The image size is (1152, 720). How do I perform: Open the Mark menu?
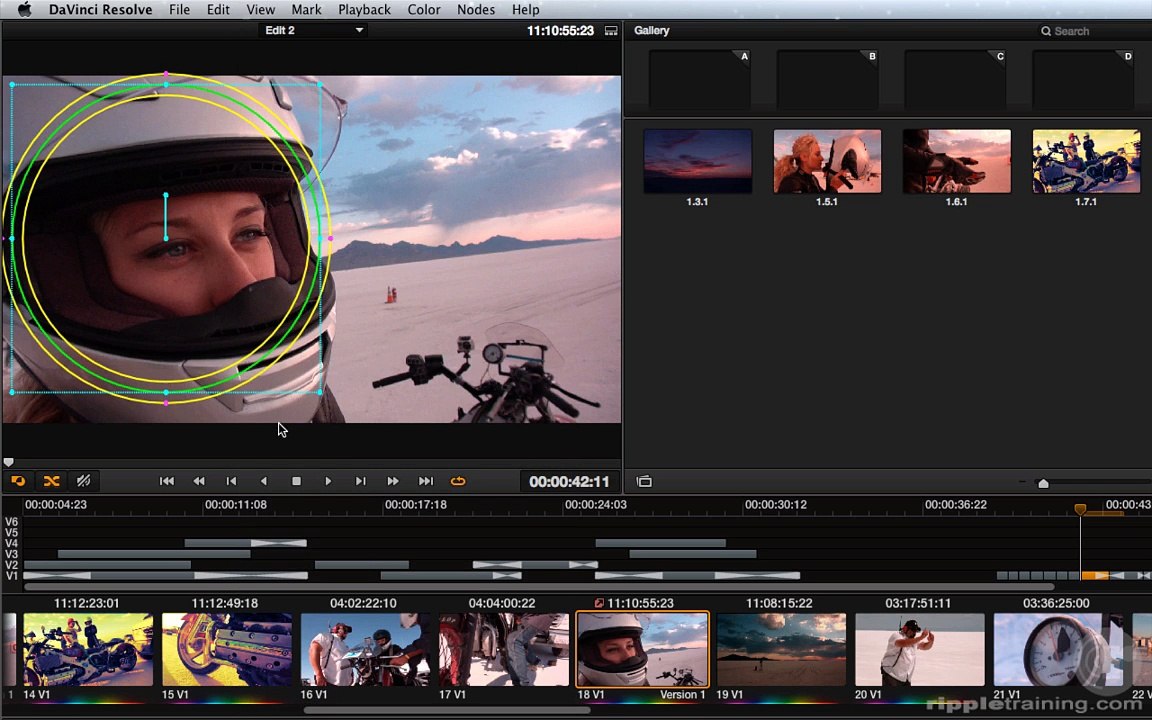306,10
